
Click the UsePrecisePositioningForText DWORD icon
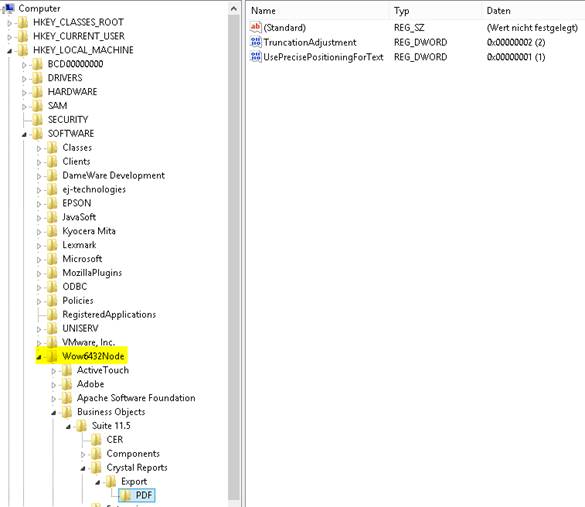point(256,57)
